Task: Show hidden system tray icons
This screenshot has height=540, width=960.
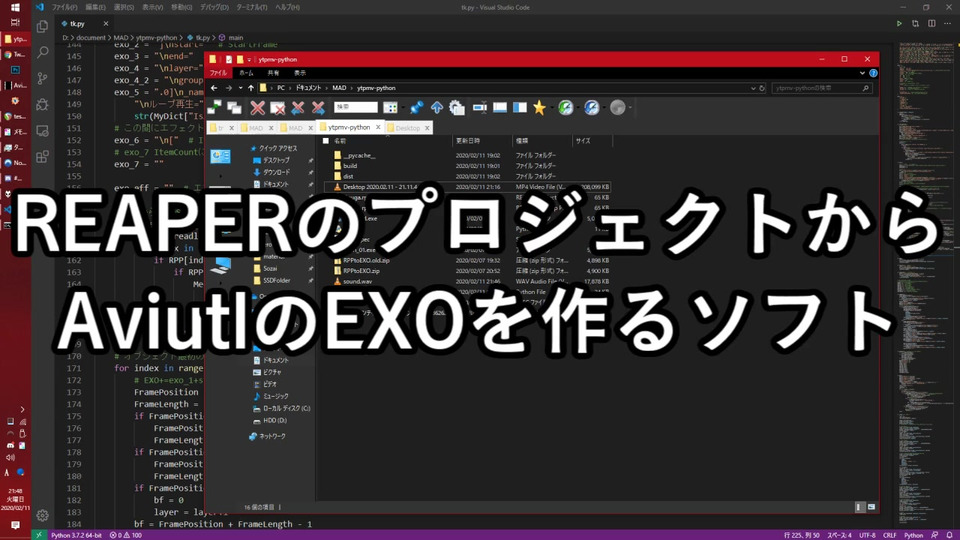Action: (x=22, y=410)
